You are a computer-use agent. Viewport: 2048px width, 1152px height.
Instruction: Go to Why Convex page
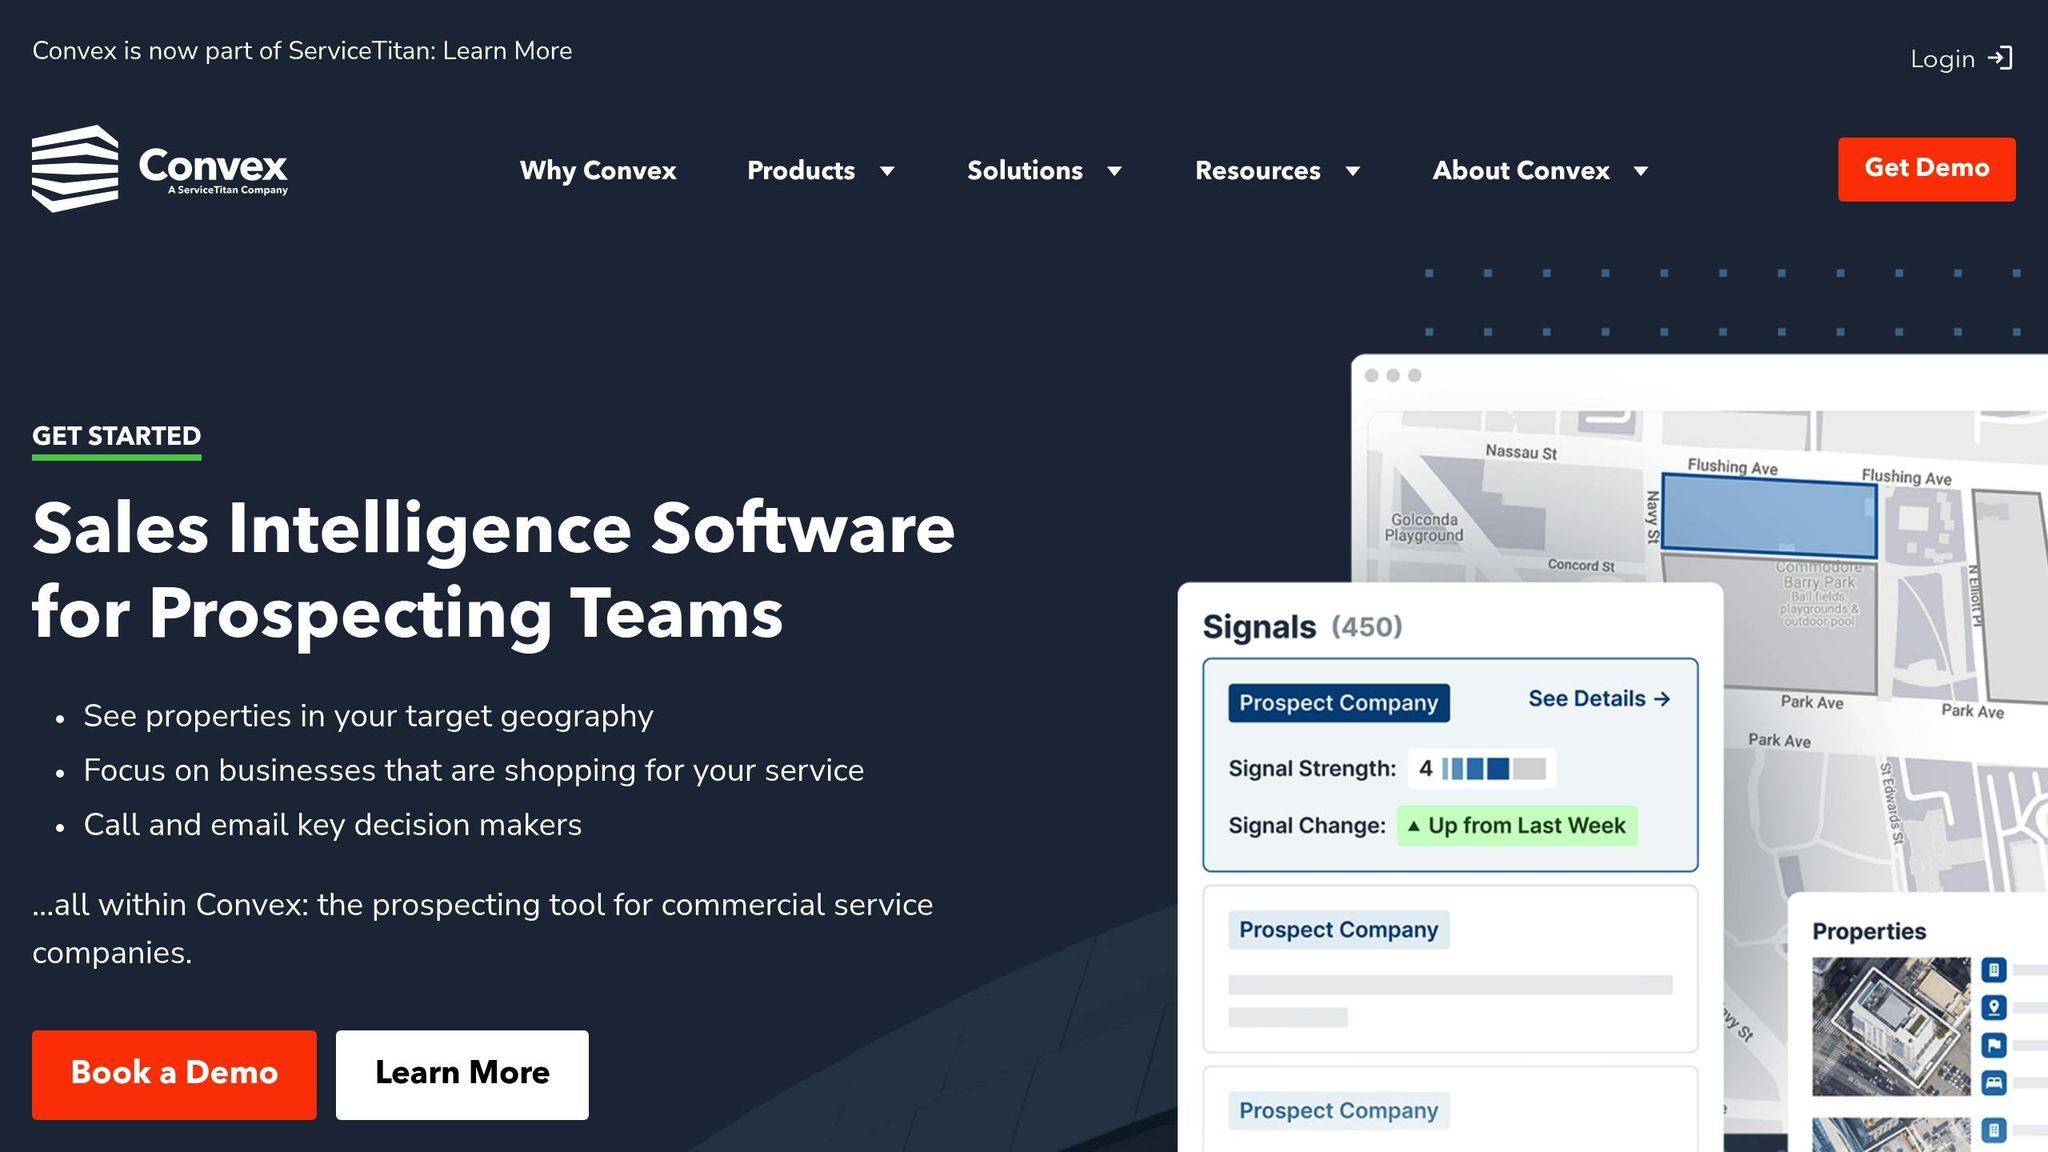tap(598, 171)
